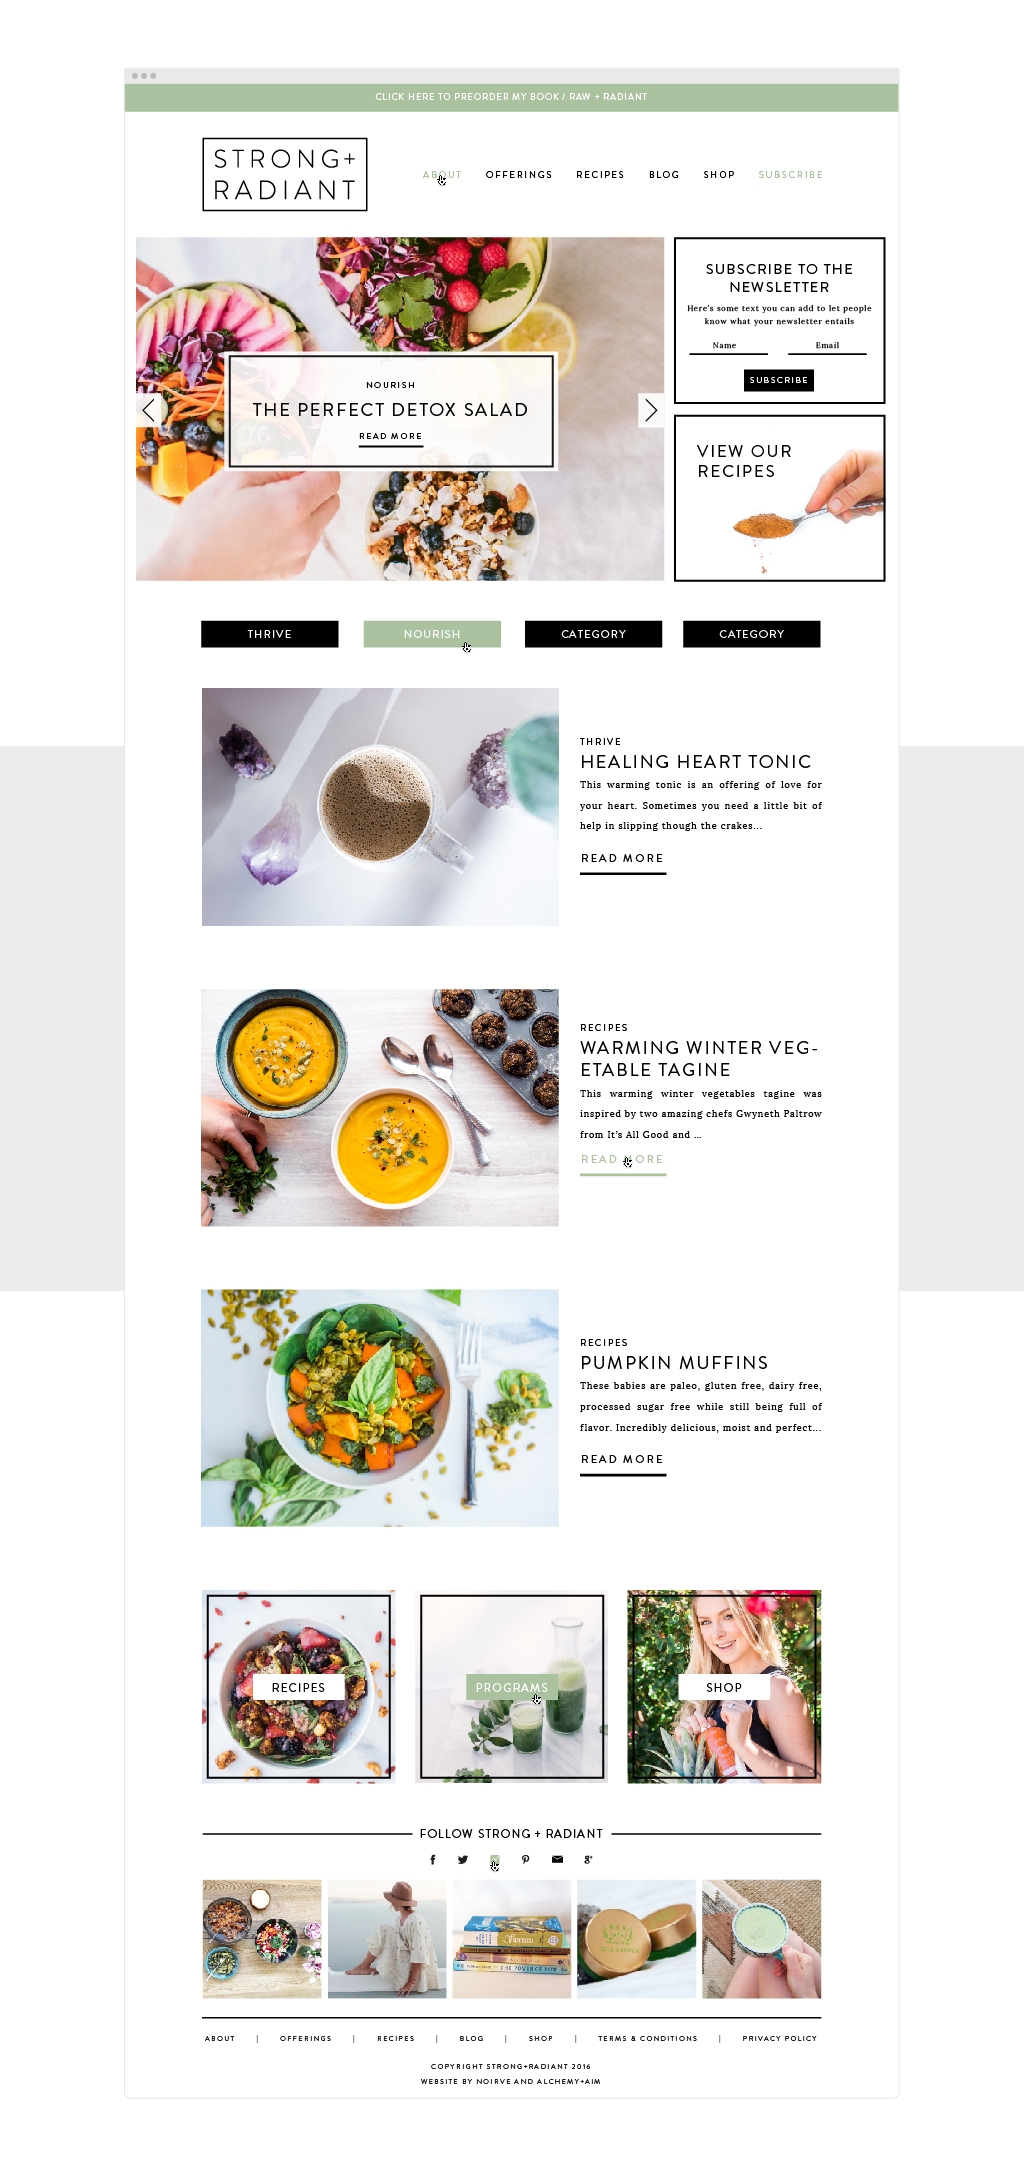Screen dimensions: 1024x2157
Task: Select the Thrive category tab
Action: click(x=270, y=634)
